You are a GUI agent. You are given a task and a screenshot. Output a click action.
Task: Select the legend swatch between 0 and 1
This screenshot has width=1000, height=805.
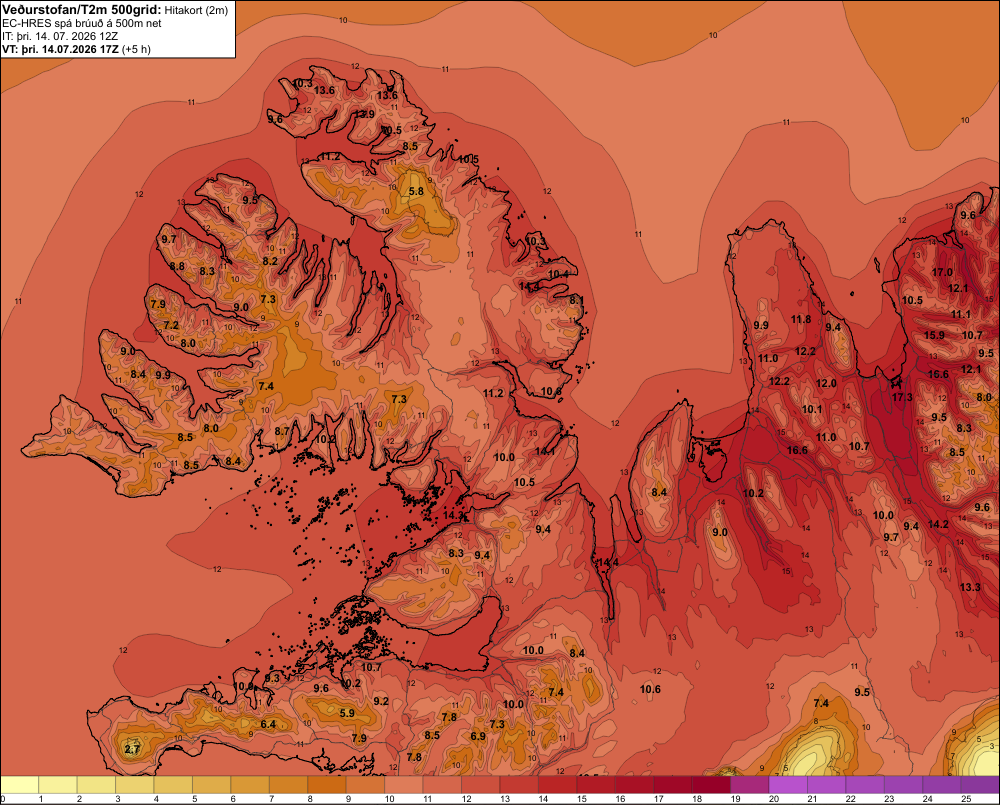(x=20, y=785)
